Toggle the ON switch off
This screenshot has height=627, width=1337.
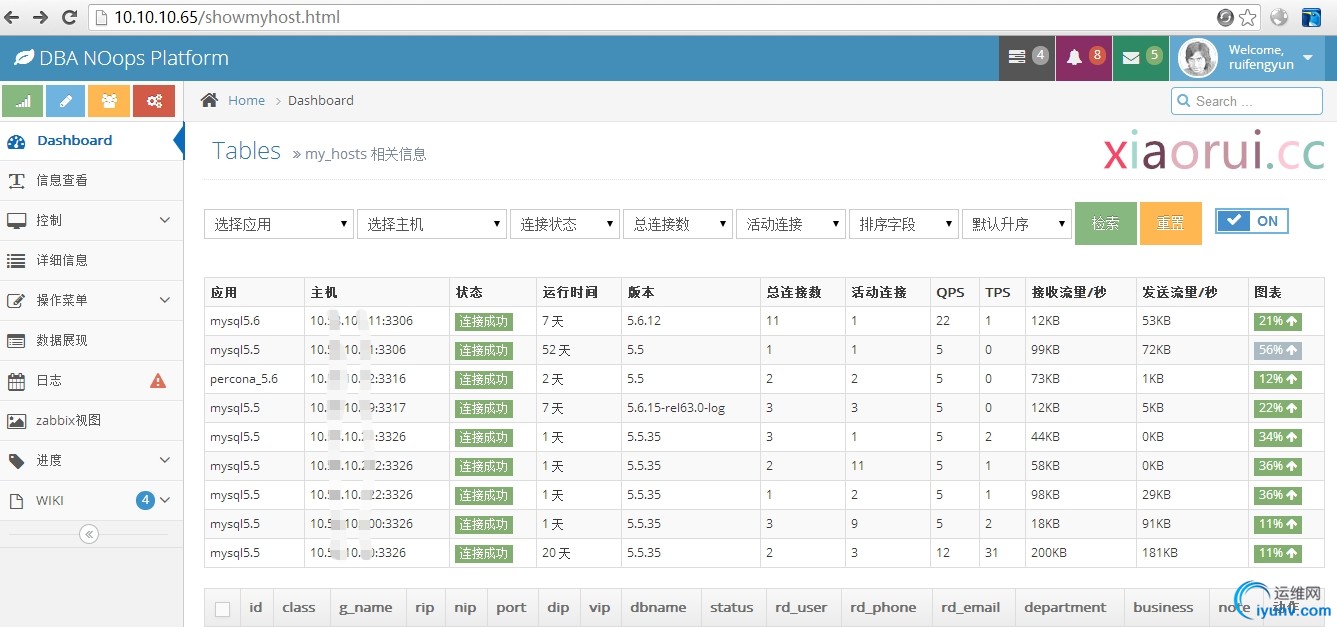pyautogui.click(x=1252, y=221)
